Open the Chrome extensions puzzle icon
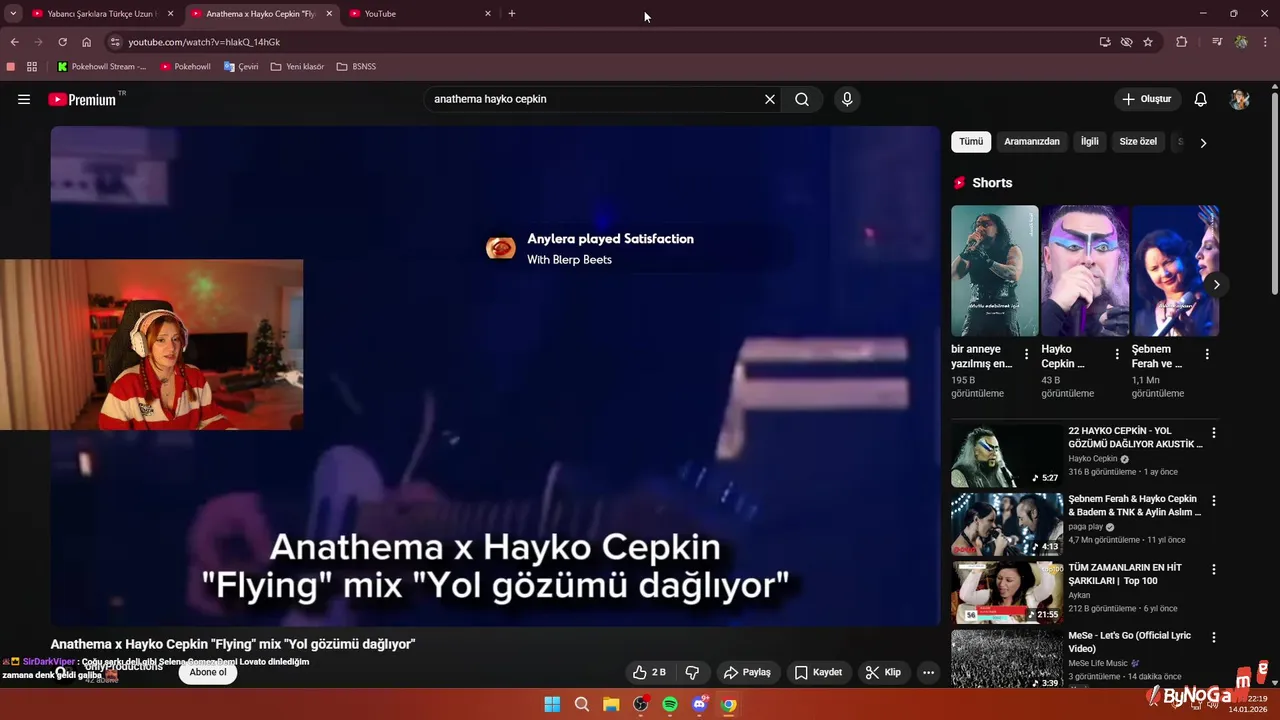This screenshot has width=1280, height=720. click(x=1182, y=42)
